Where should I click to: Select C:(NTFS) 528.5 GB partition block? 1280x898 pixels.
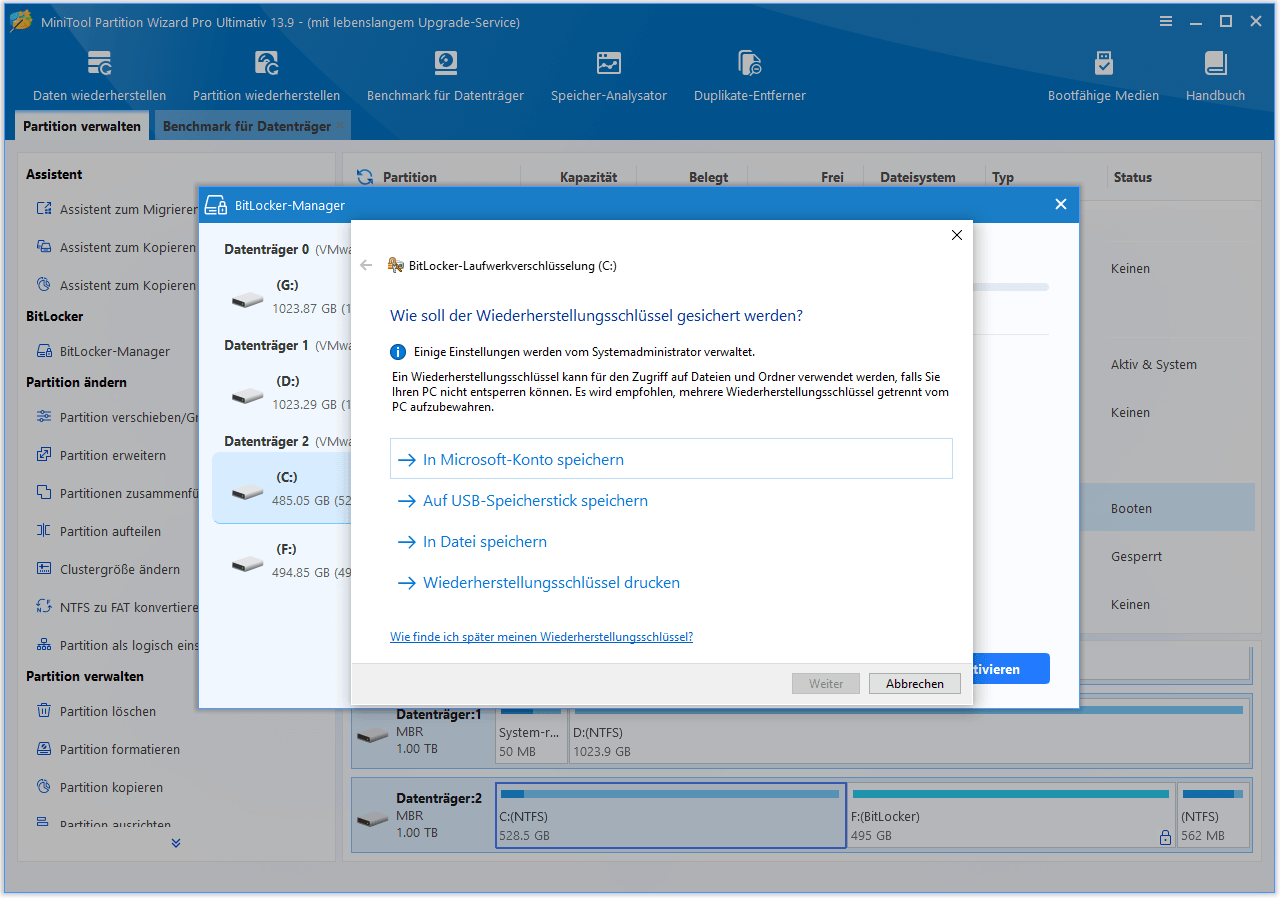click(x=671, y=816)
